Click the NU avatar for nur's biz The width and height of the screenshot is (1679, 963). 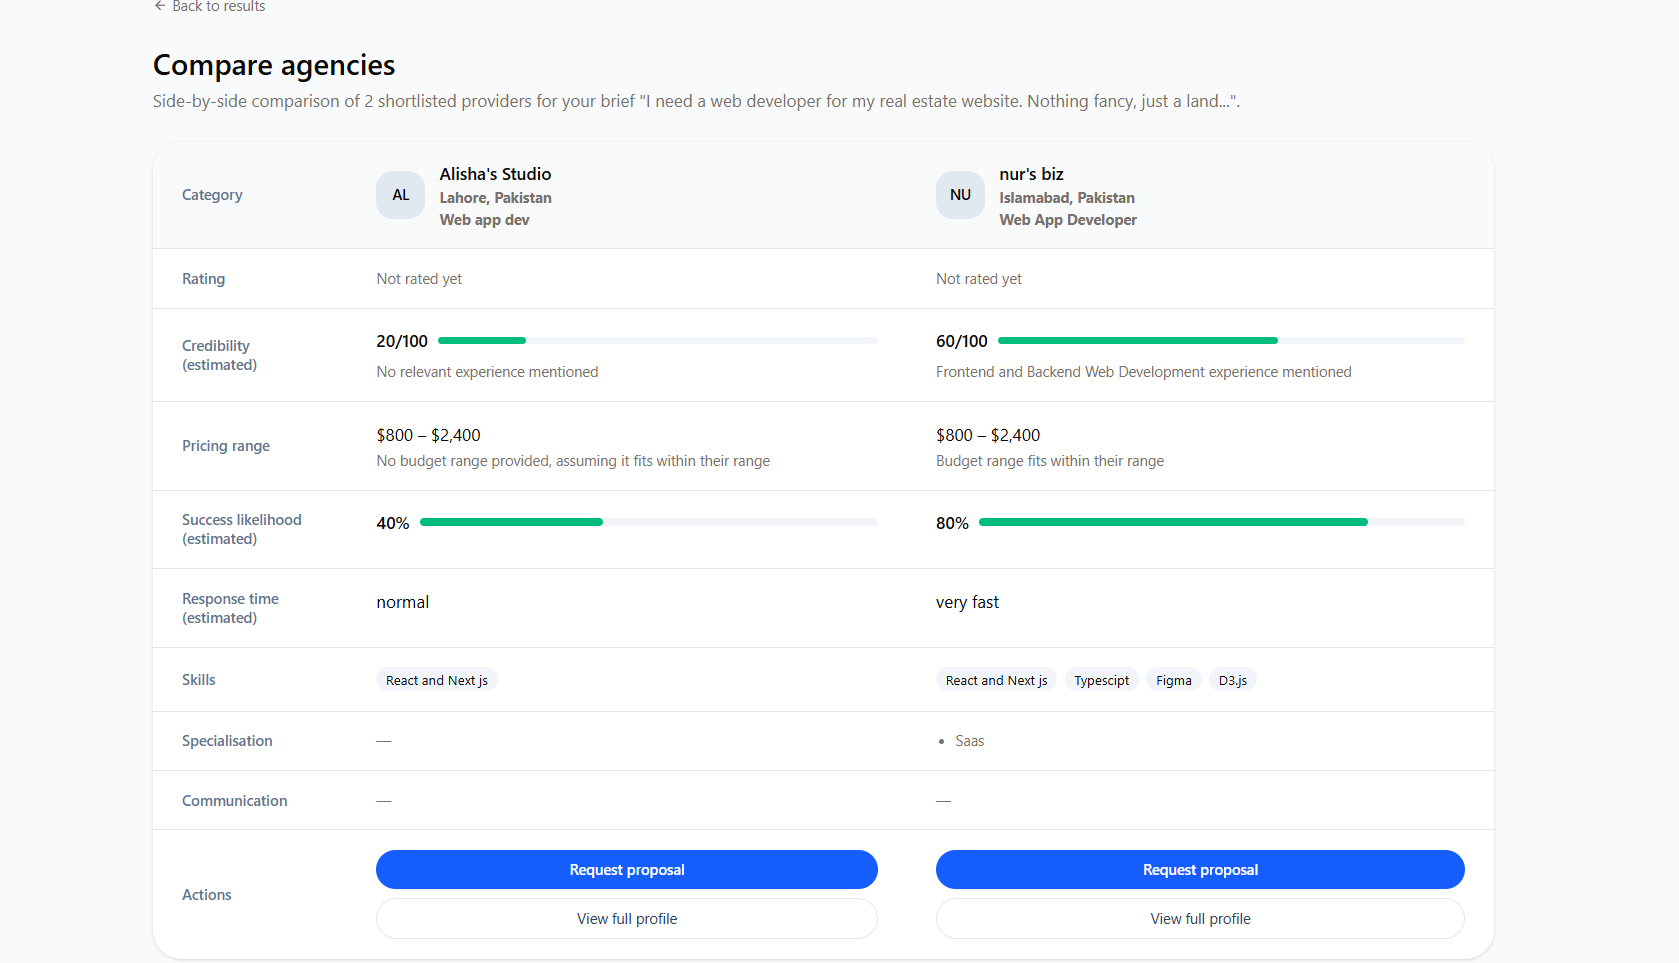click(960, 195)
